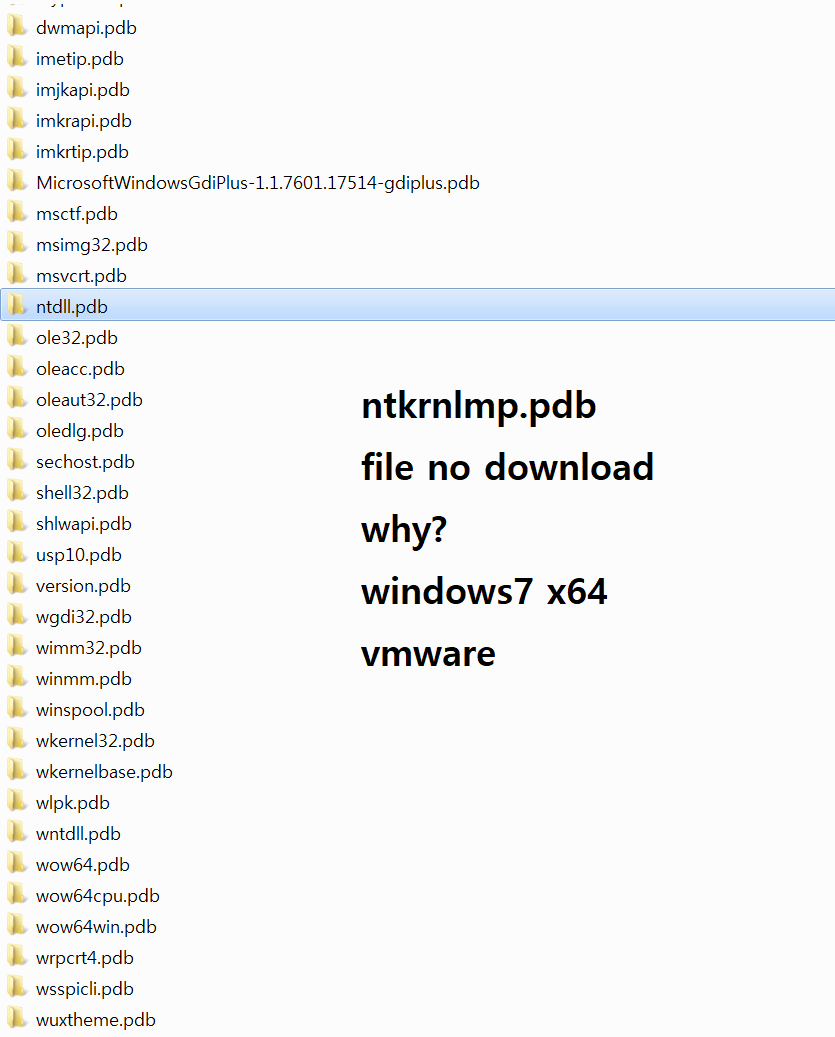This screenshot has height=1037, width=835.
Task: Select the MicrosoftWindowsGdiPlus-1.1.7601.17514-gdiplus.pdb folder name
Action: (258, 183)
